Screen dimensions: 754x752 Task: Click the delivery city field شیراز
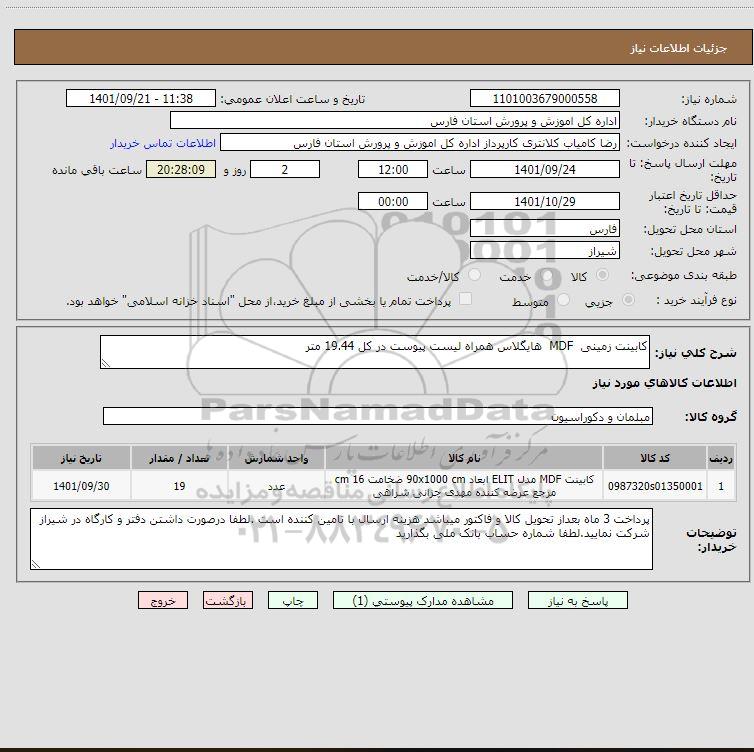545,251
